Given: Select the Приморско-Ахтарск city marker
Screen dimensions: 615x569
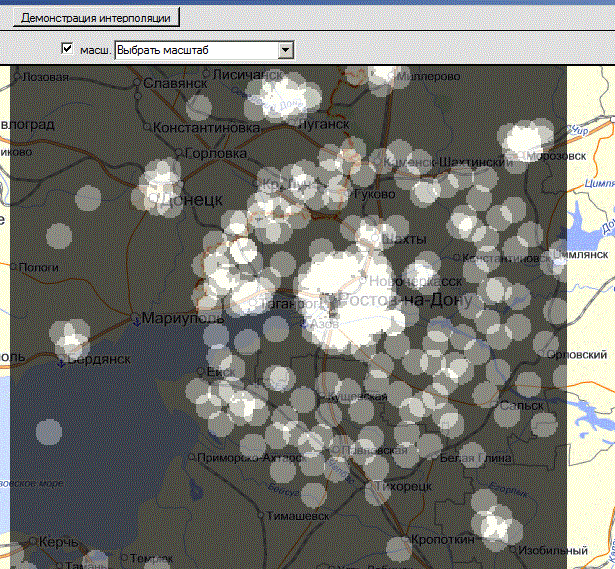Looking at the screenshot, I should pyautogui.click(x=191, y=457).
